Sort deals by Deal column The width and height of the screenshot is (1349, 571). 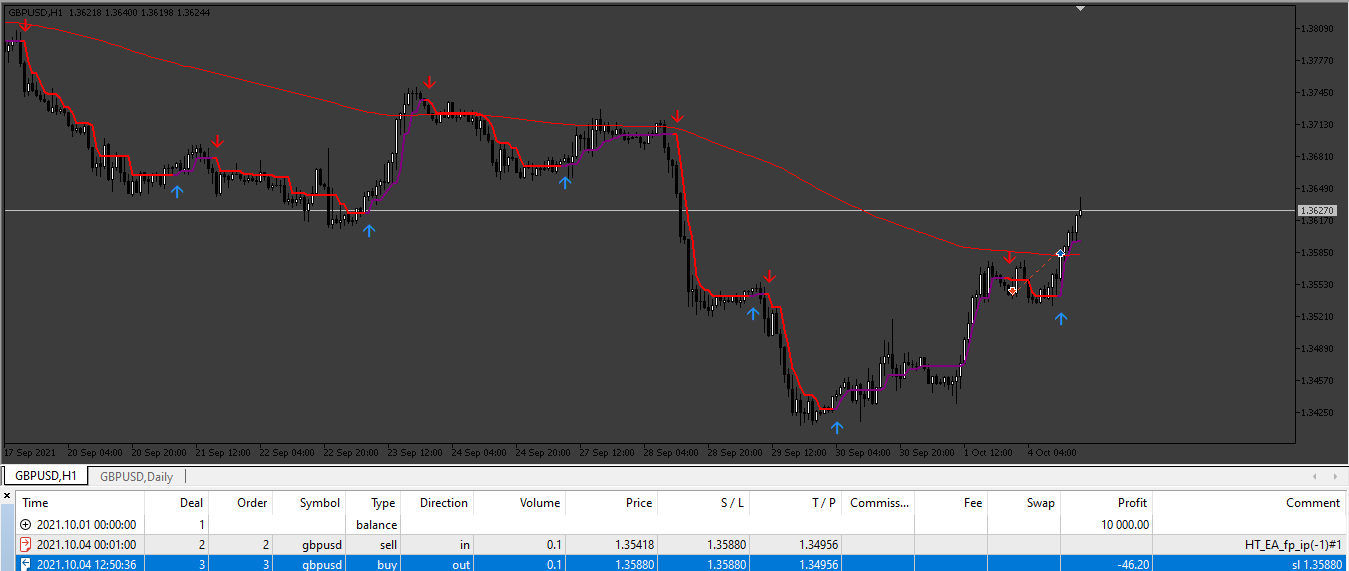pos(177,503)
